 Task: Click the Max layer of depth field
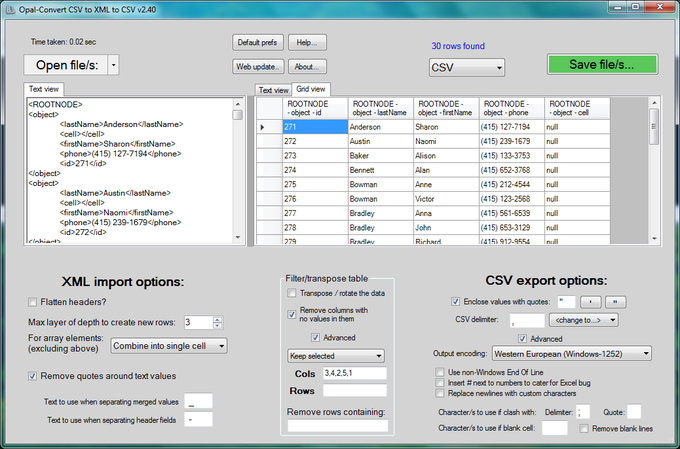click(x=198, y=322)
